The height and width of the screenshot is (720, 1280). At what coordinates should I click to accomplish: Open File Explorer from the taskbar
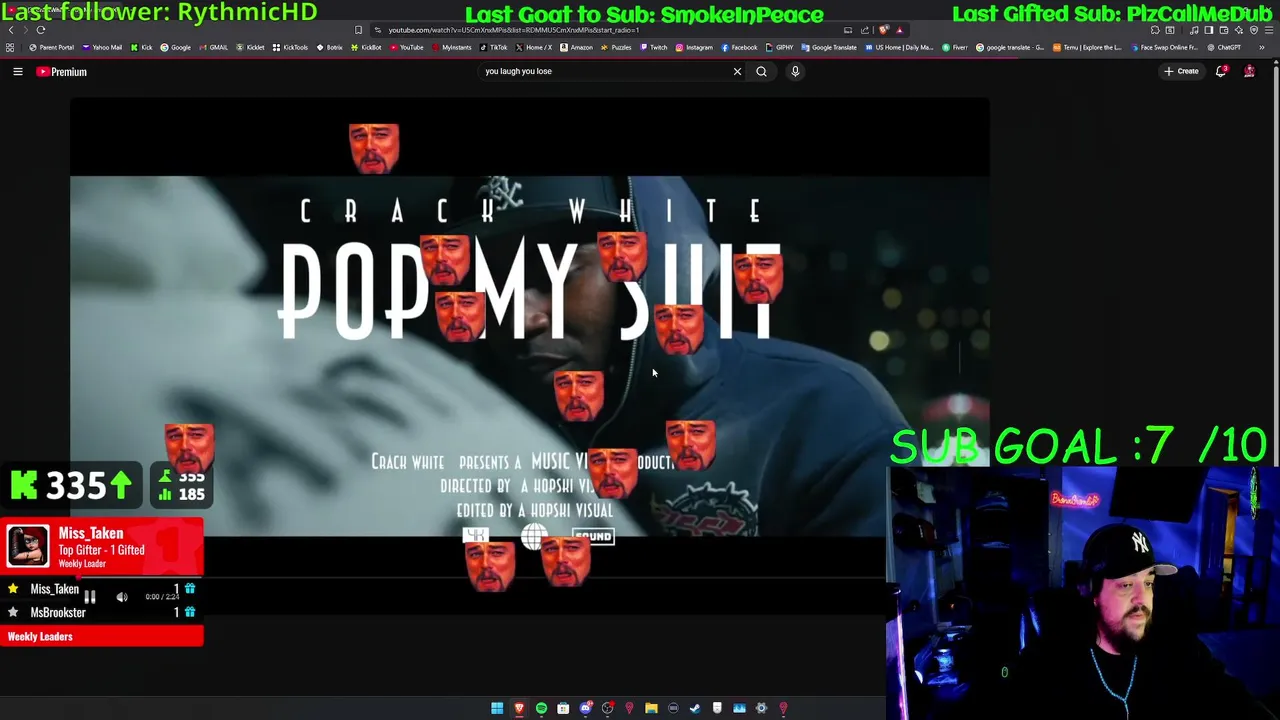pos(651,708)
